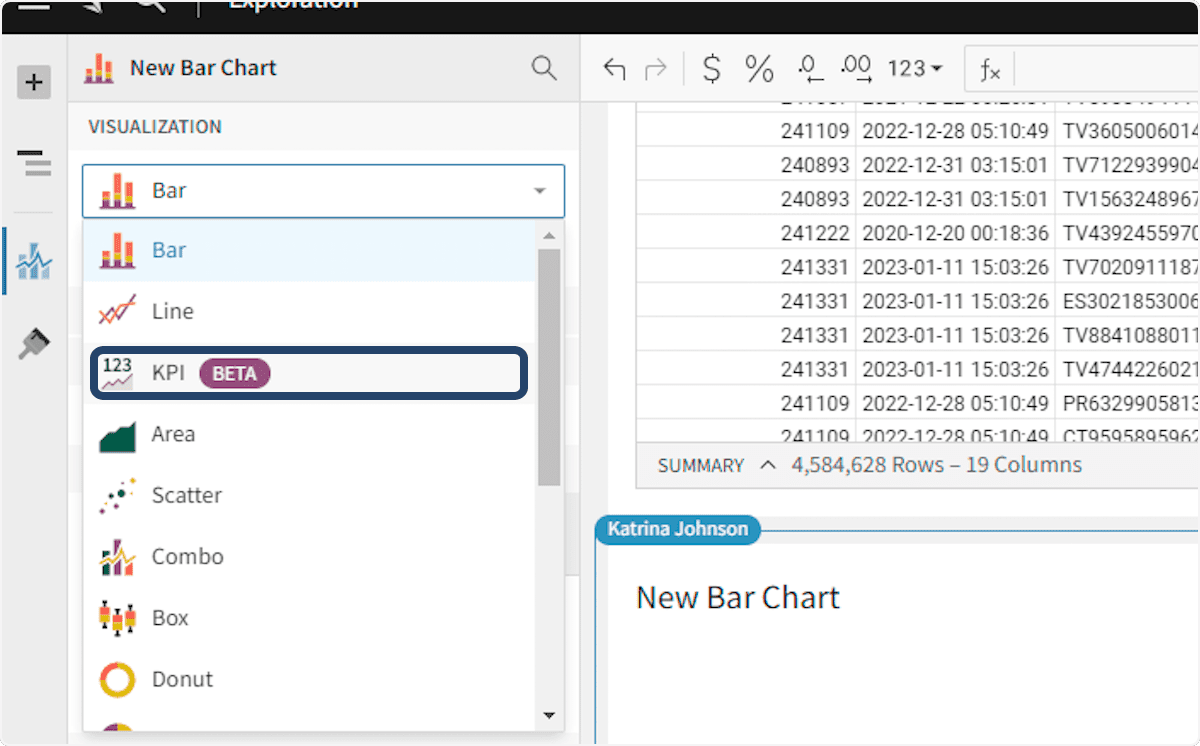Click the plus add-element icon in sidebar

coord(34,82)
